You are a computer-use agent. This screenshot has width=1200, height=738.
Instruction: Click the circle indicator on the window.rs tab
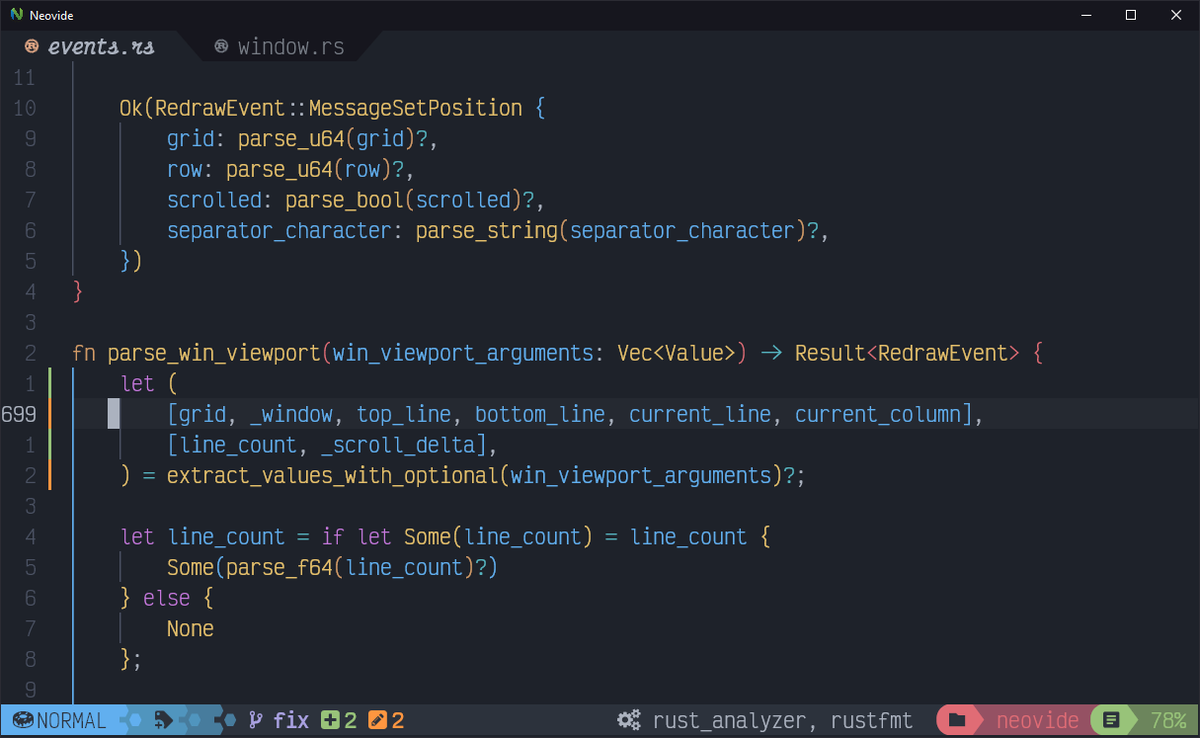[x=220, y=46]
